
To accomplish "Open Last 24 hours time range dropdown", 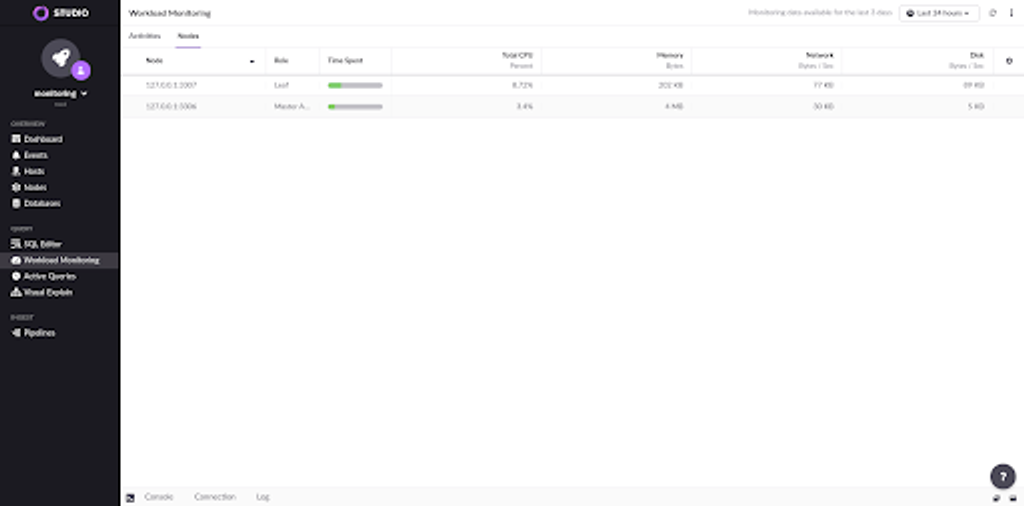I will (x=939, y=13).
